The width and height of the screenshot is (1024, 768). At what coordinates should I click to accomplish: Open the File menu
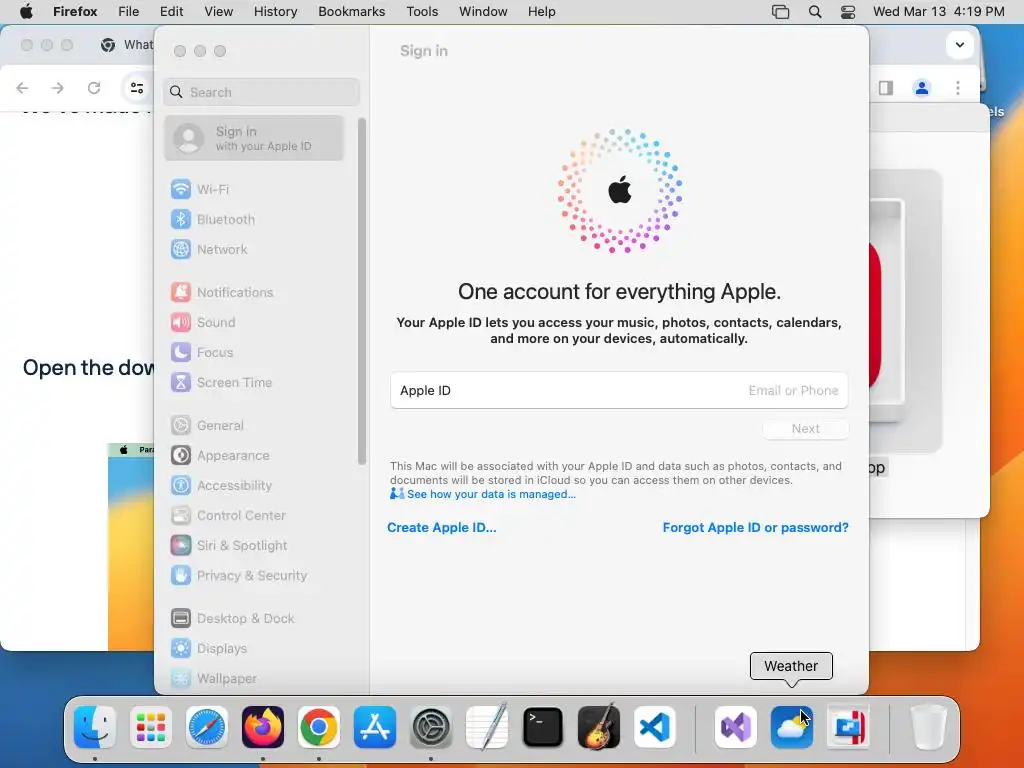point(129,12)
